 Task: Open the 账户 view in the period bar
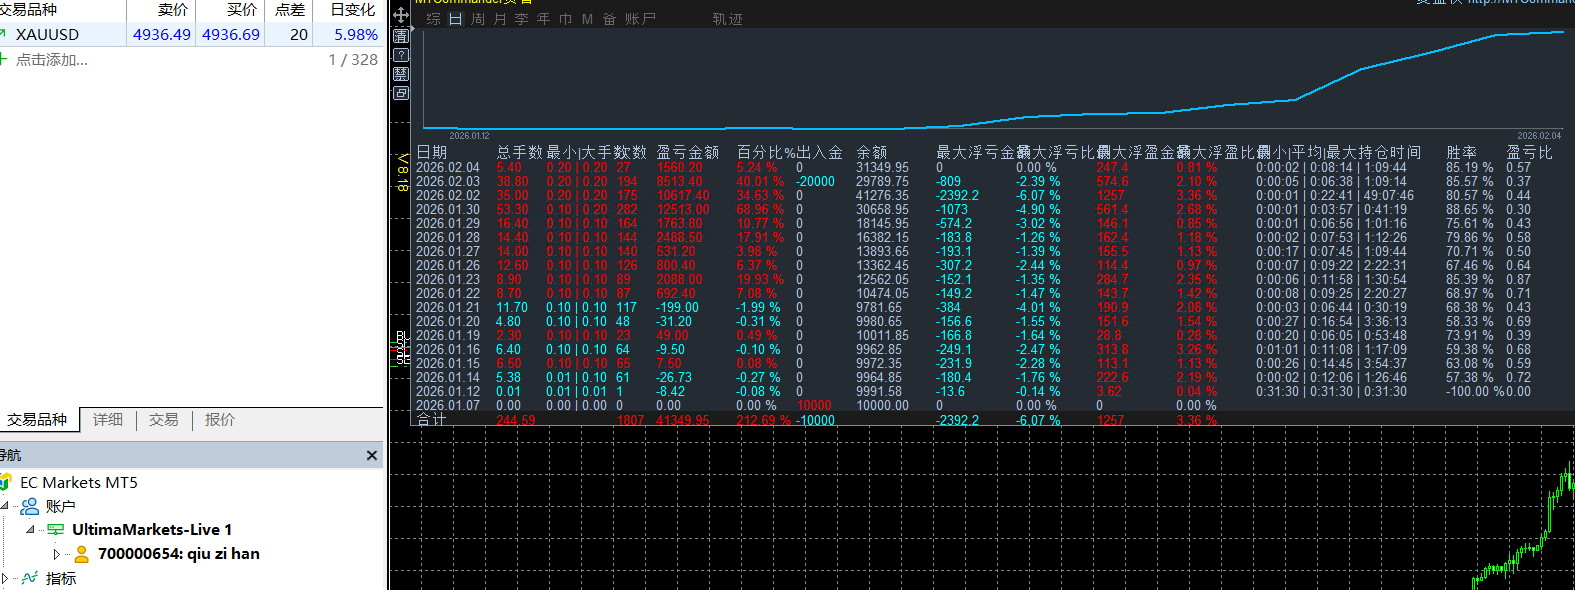(x=640, y=19)
